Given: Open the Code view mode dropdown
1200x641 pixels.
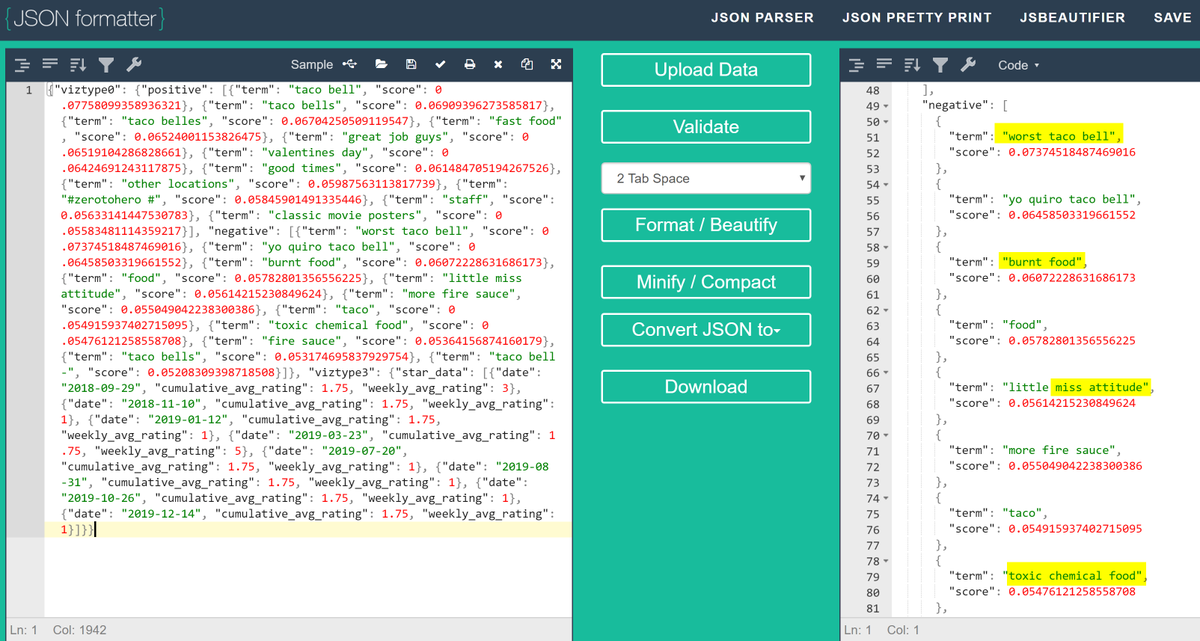Looking at the screenshot, I should (x=1018, y=65).
